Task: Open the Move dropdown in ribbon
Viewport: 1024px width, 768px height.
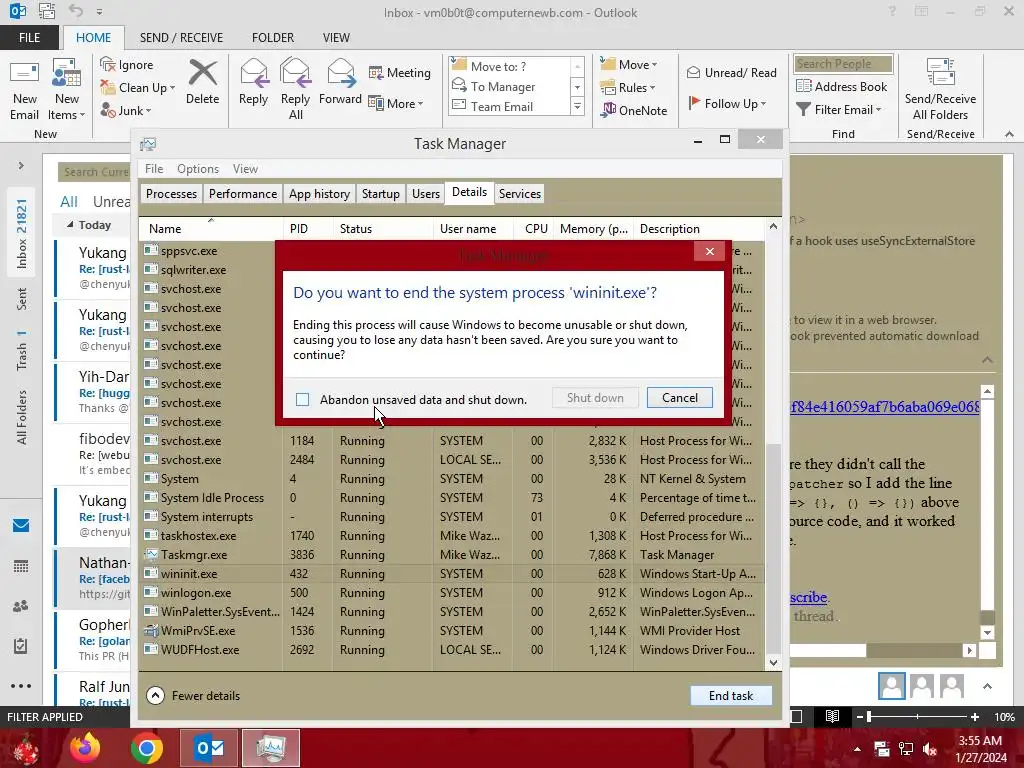Action: (x=629, y=65)
